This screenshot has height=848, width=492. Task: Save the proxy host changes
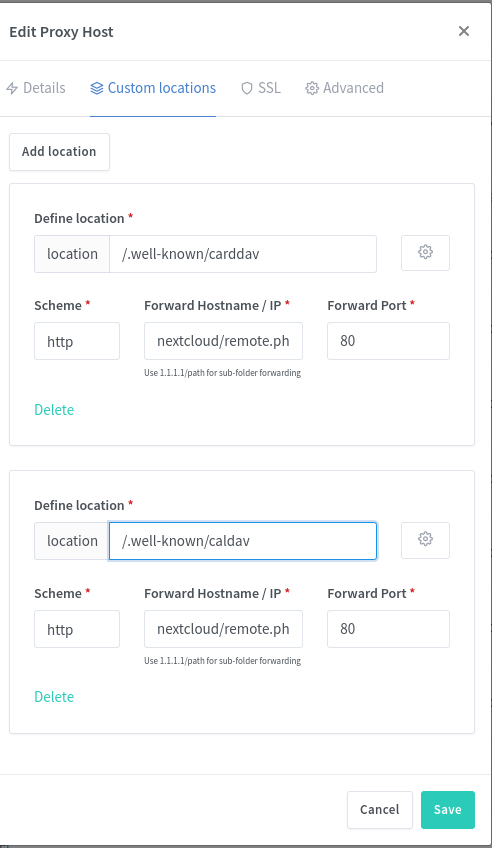(448, 810)
